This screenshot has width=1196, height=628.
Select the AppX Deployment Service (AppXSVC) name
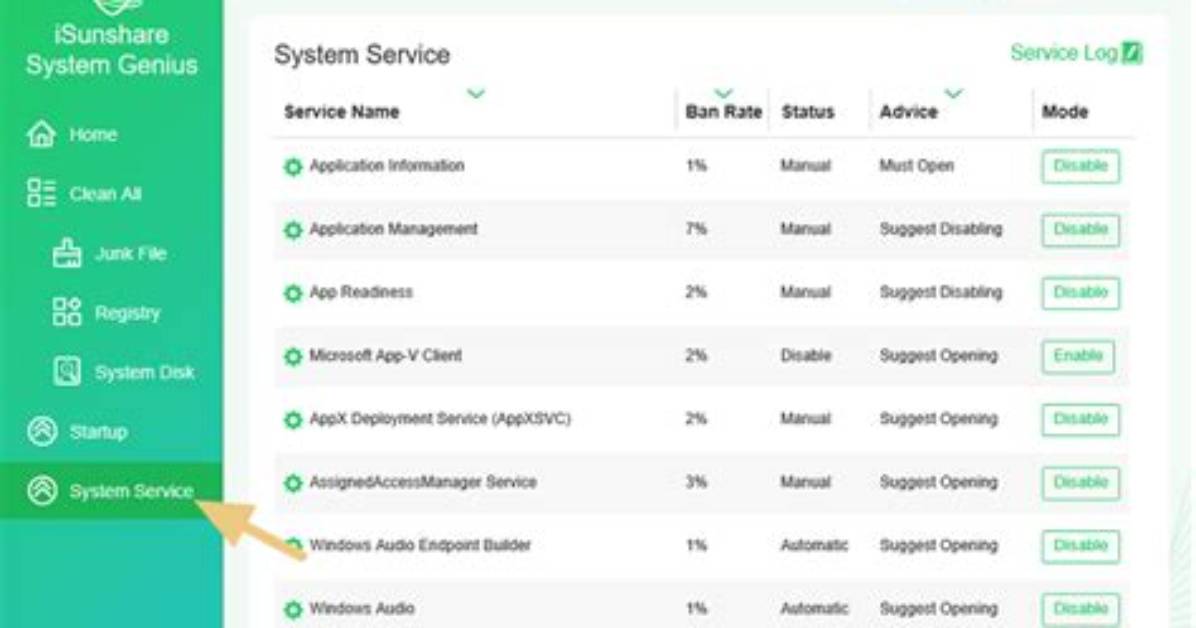click(440, 419)
